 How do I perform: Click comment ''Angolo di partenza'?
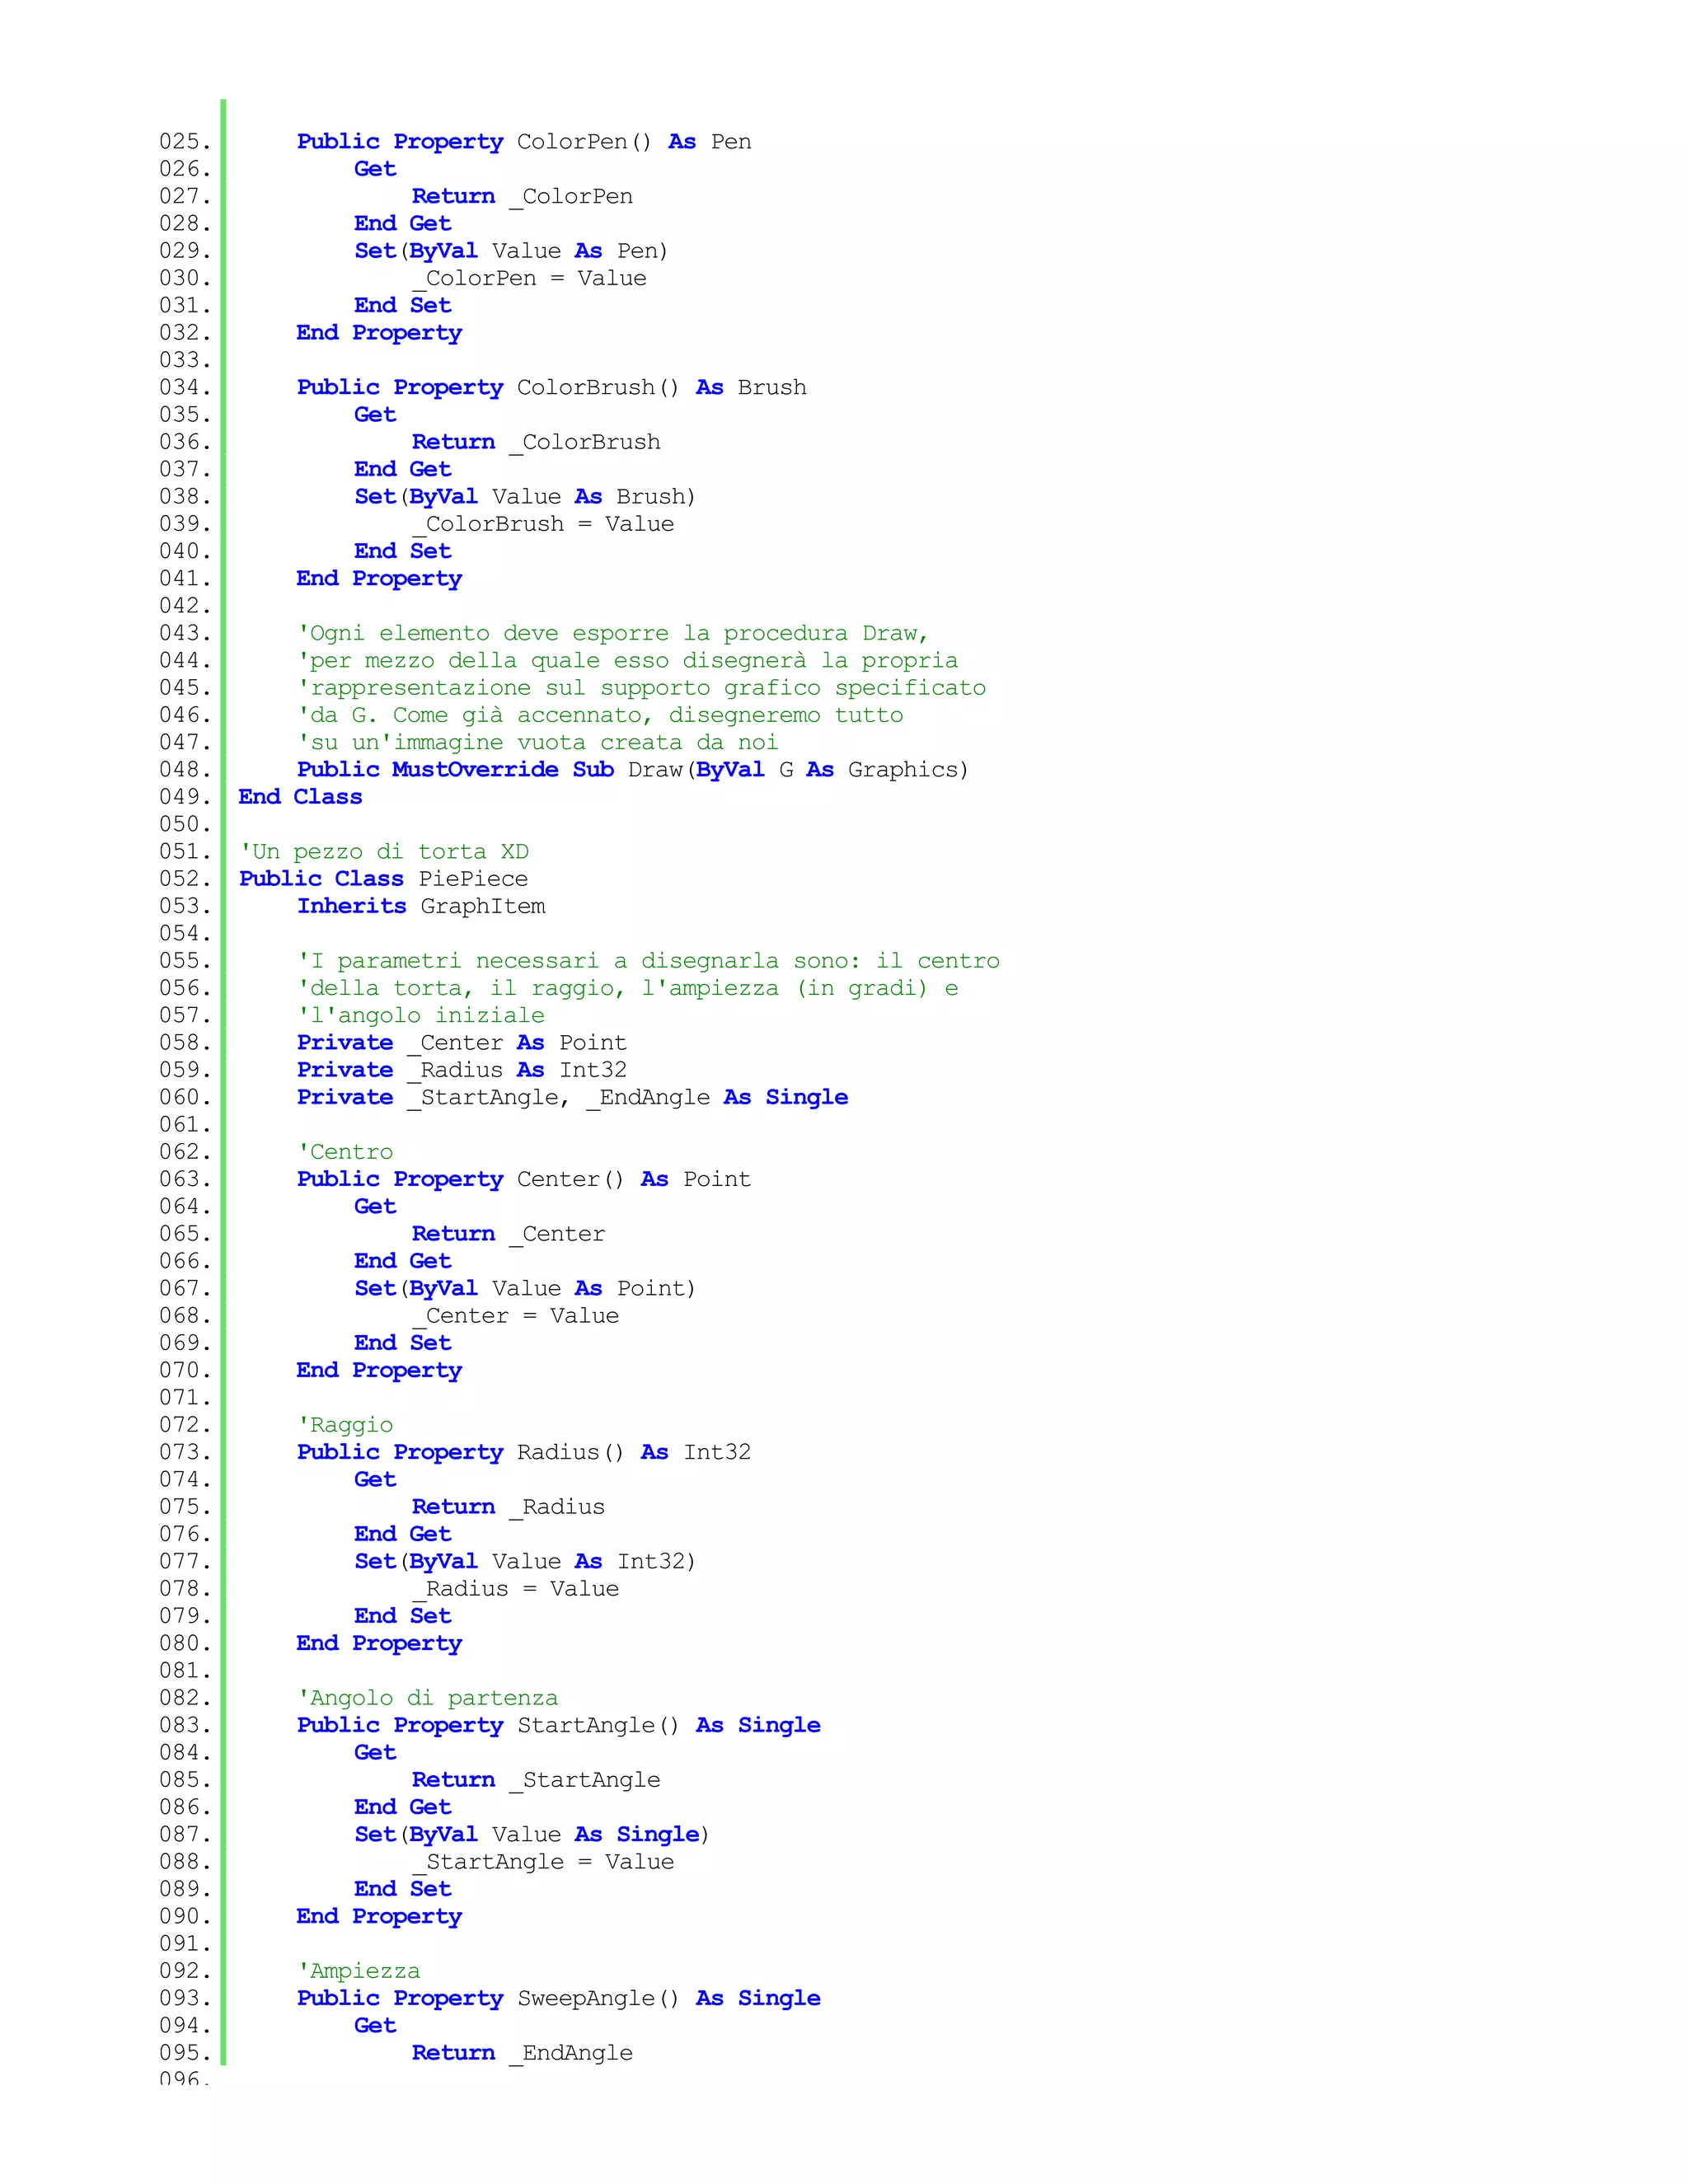pos(427,1698)
